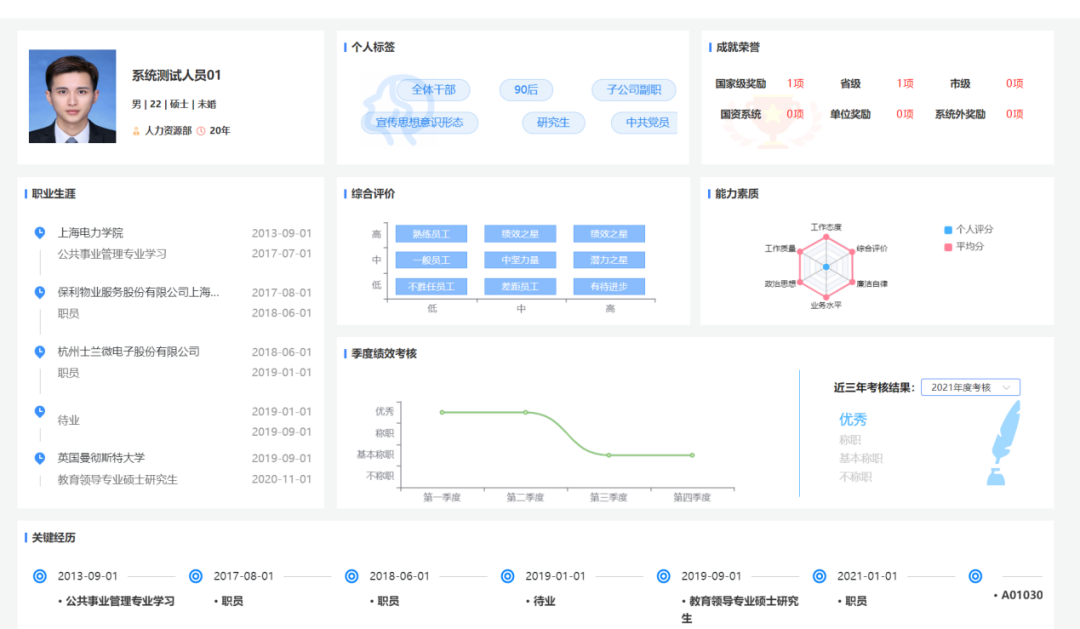
Task: Click the 第三季度 data point on performance chart
Action: [x=608, y=453]
